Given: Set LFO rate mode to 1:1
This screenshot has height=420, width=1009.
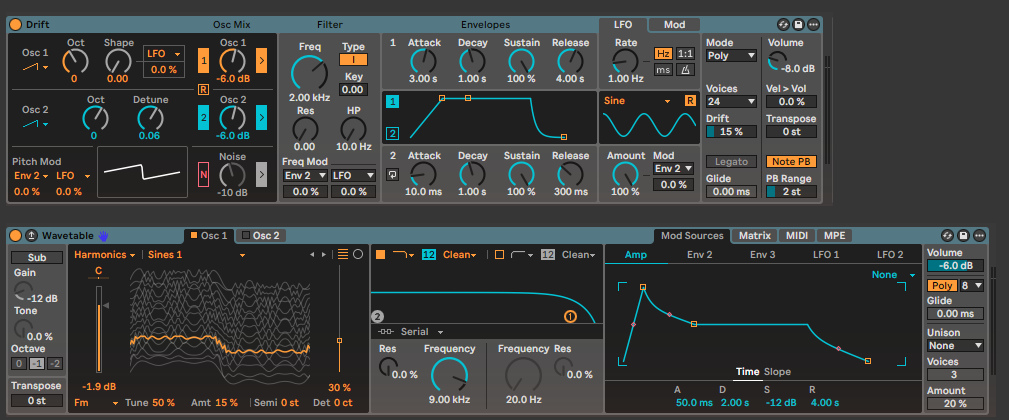Looking at the screenshot, I should click(685, 53).
